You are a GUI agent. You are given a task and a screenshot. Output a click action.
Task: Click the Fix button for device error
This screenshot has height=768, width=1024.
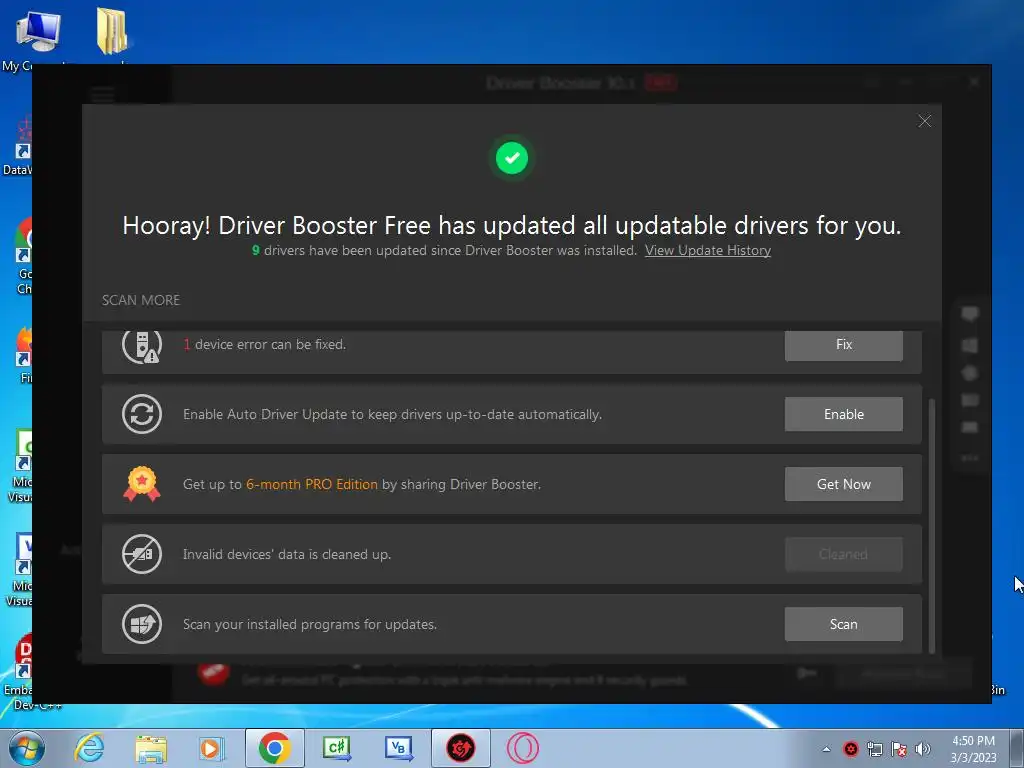[843, 345]
